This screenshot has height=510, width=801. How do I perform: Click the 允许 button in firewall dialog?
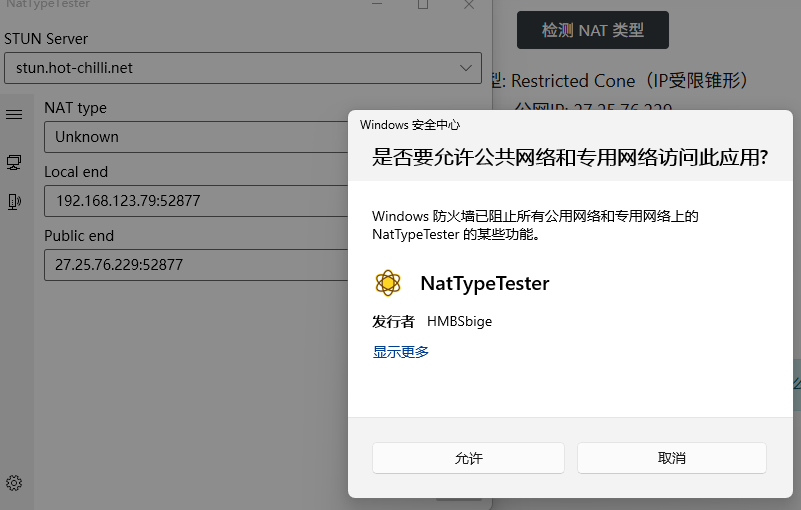[x=468, y=458]
